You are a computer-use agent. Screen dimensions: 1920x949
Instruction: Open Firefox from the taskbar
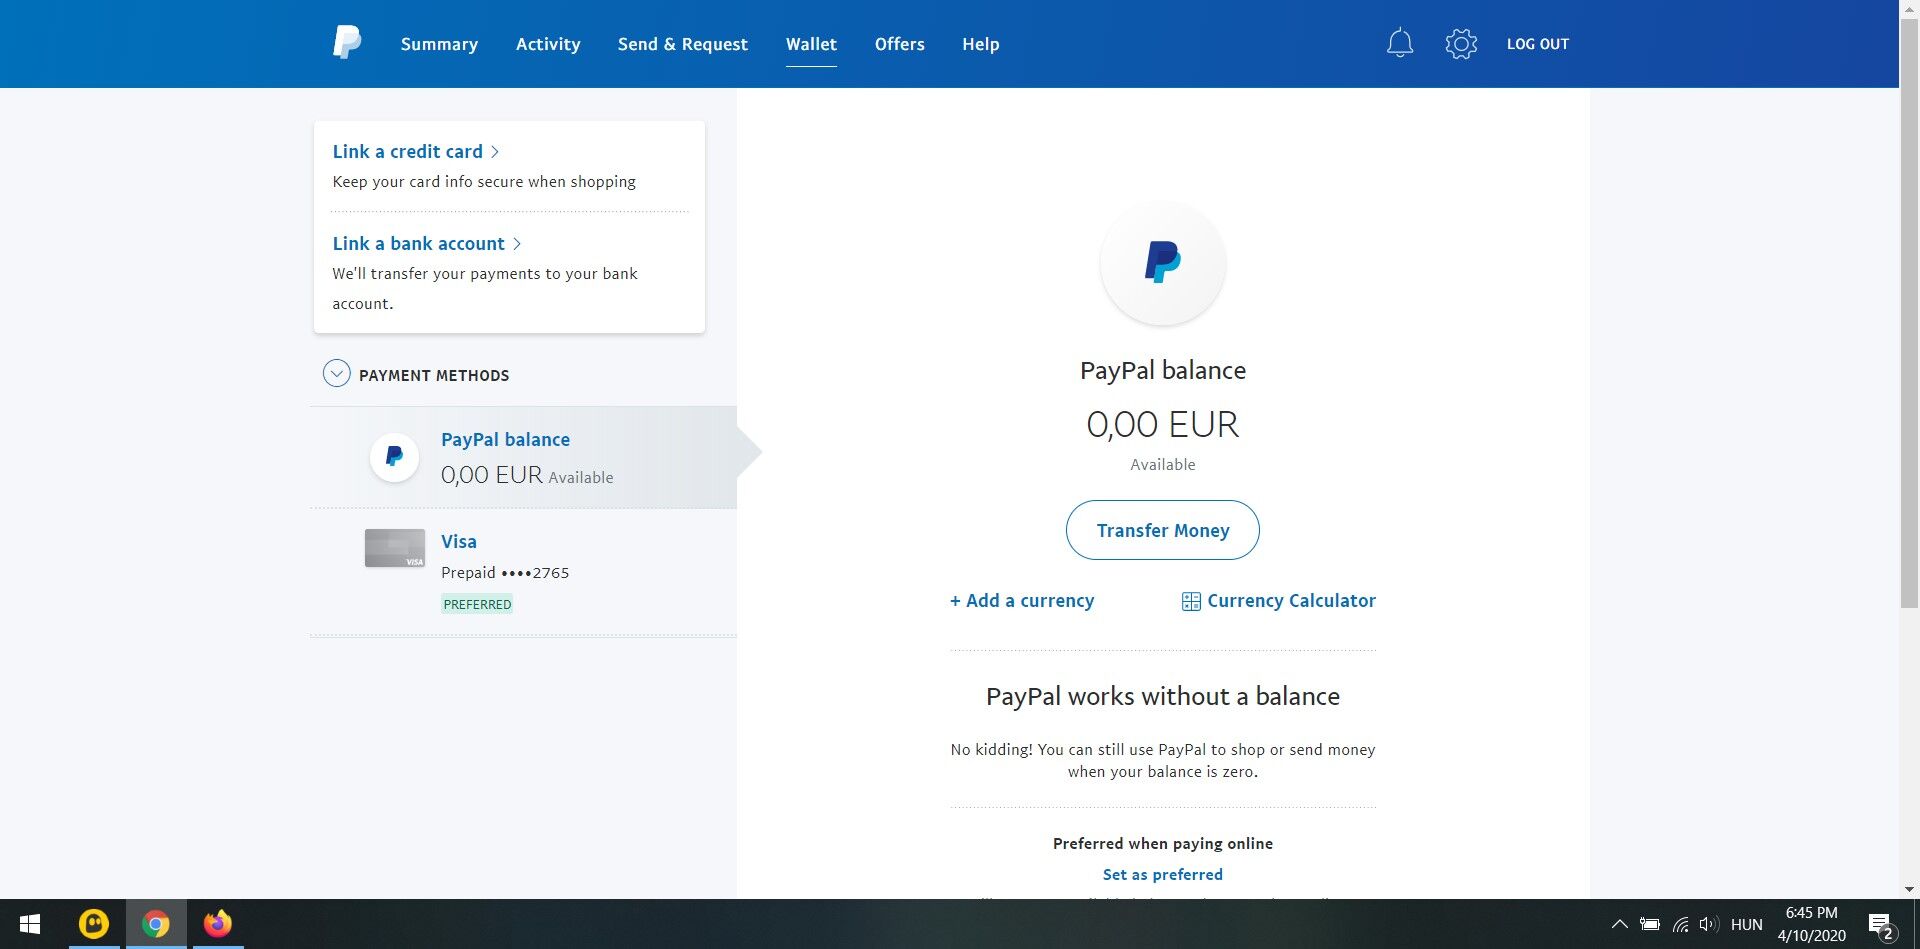pyautogui.click(x=217, y=924)
